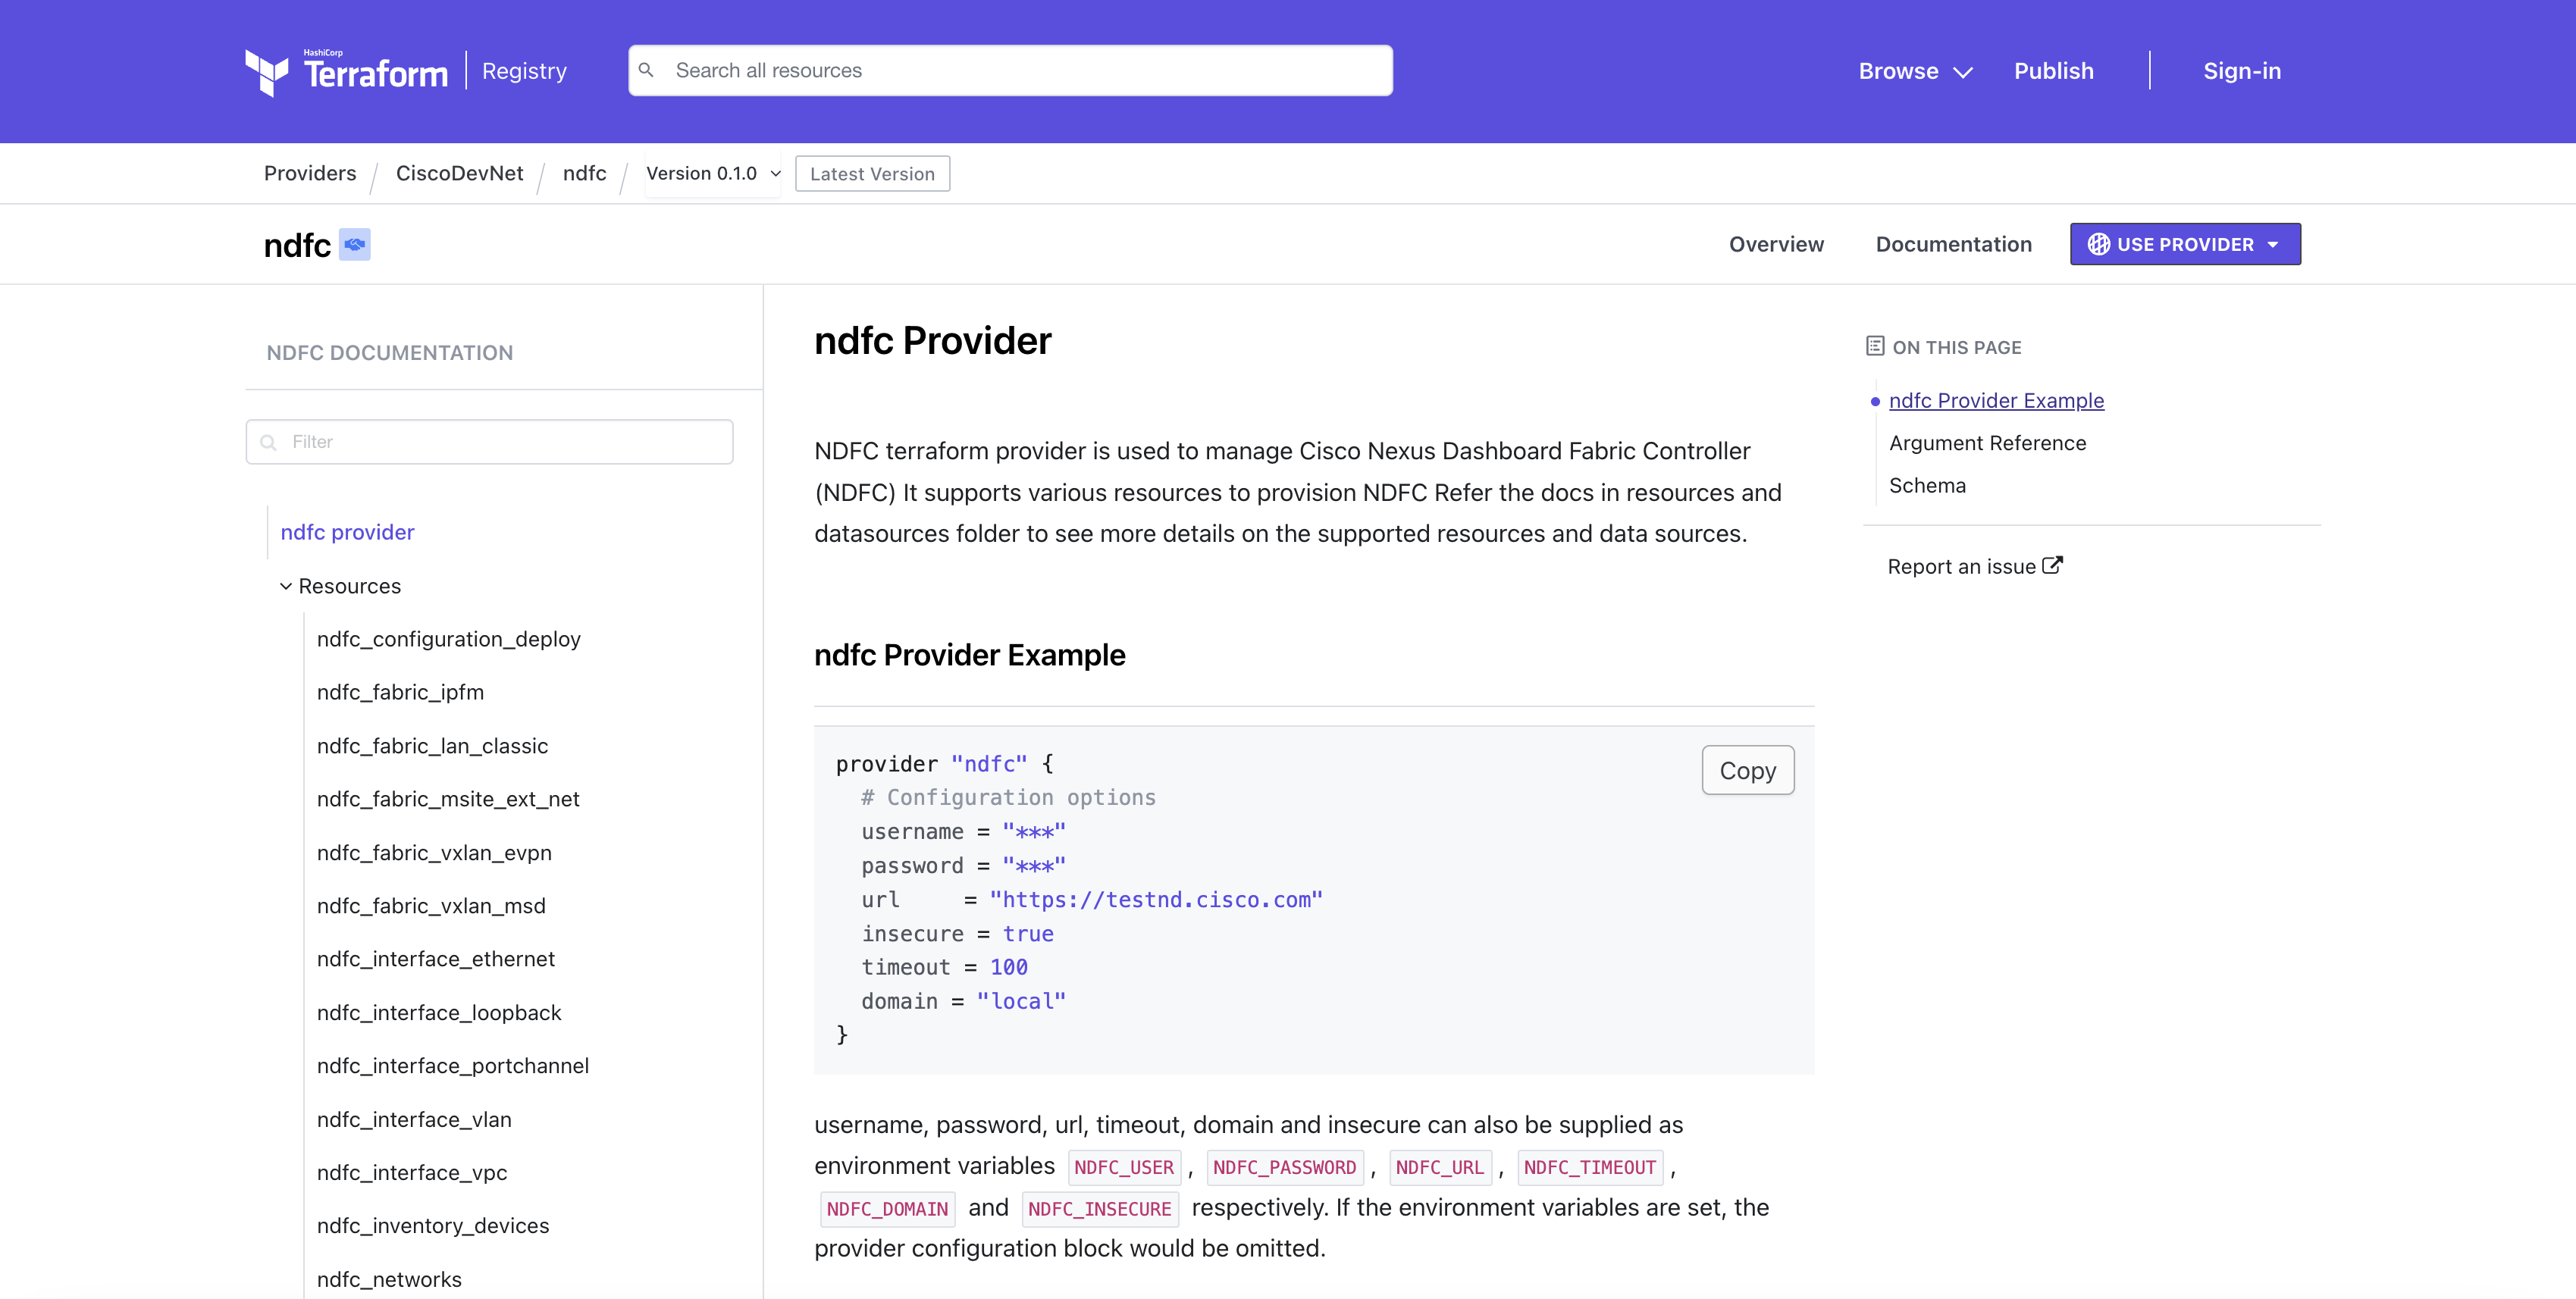Select ndfc provider in sidebar

click(347, 533)
